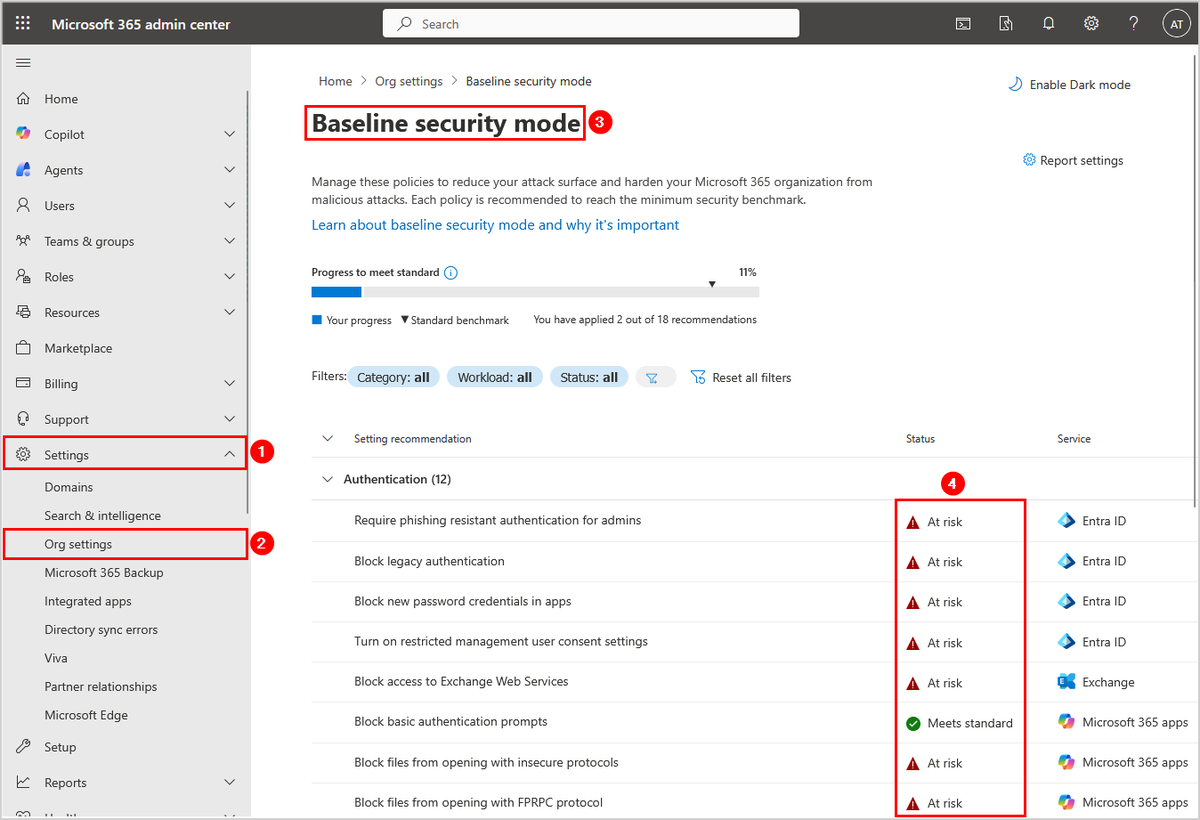1200x820 pixels.
Task: Expand the Copilot nav chevron
Action: pyautogui.click(x=230, y=134)
